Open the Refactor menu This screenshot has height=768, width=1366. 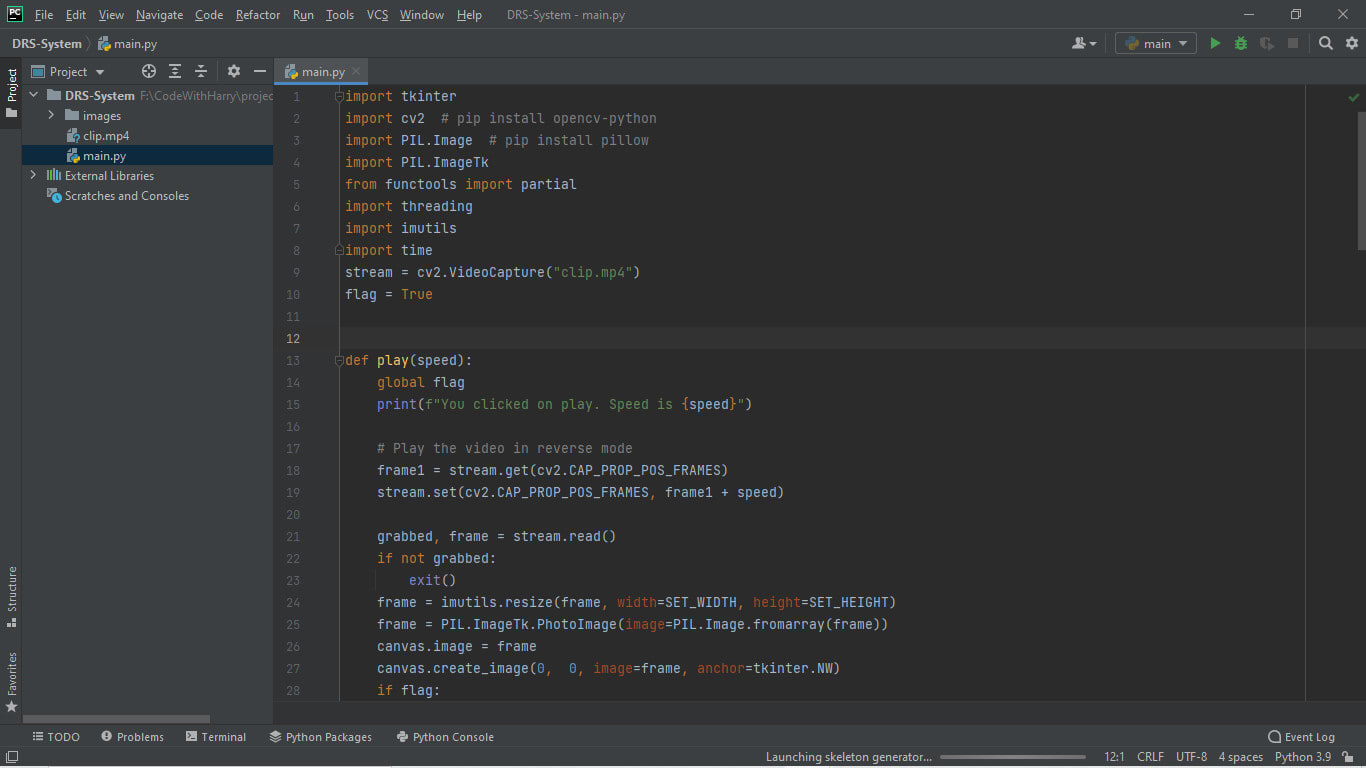click(258, 15)
